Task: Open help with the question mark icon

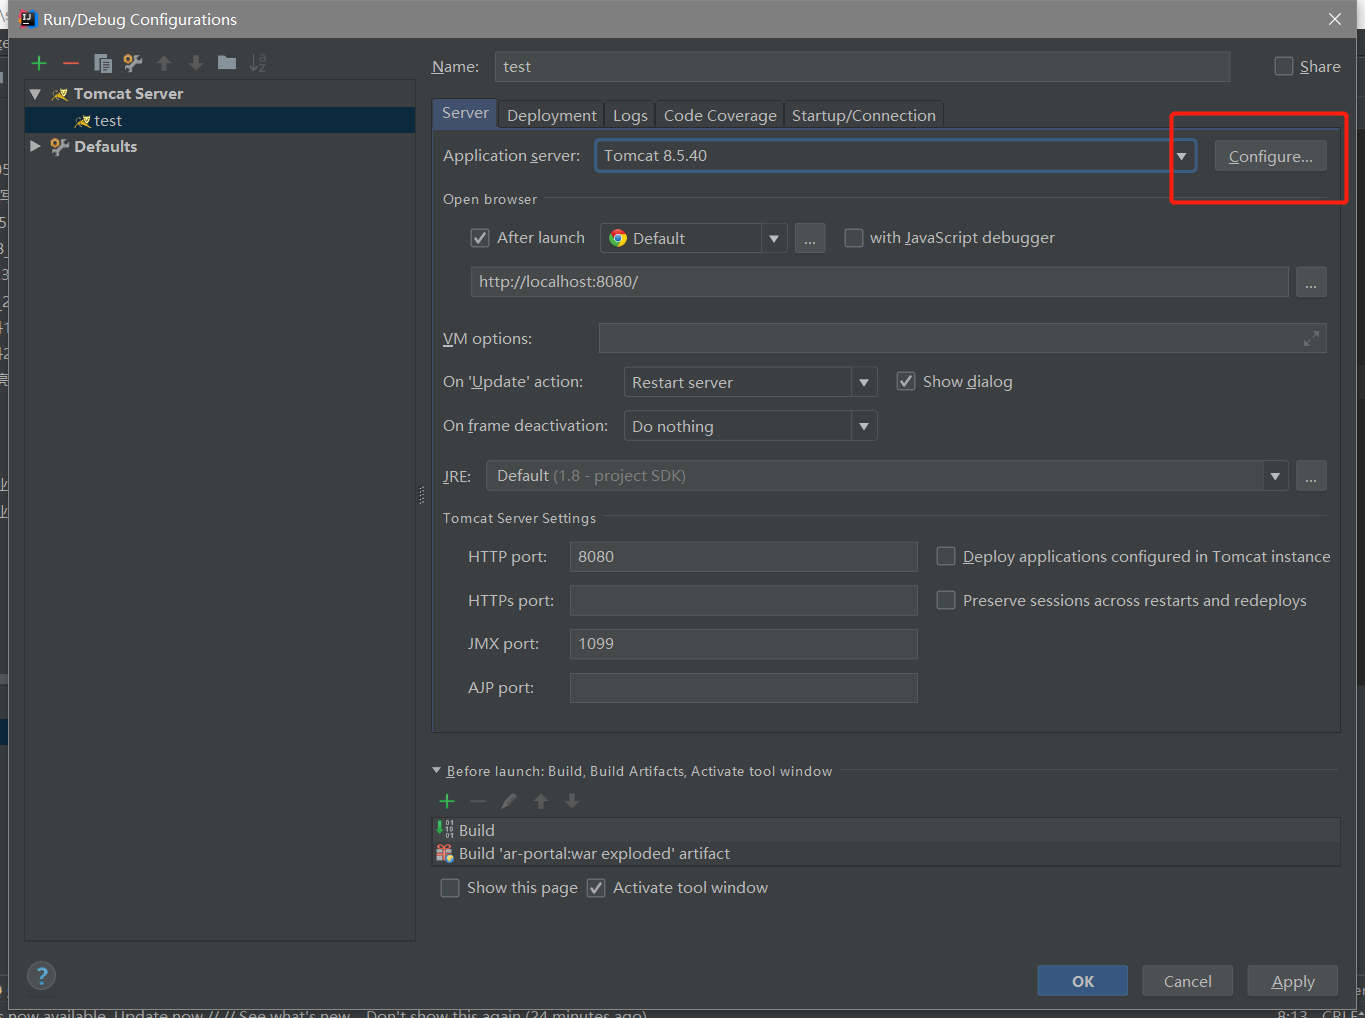Action: tap(41, 976)
